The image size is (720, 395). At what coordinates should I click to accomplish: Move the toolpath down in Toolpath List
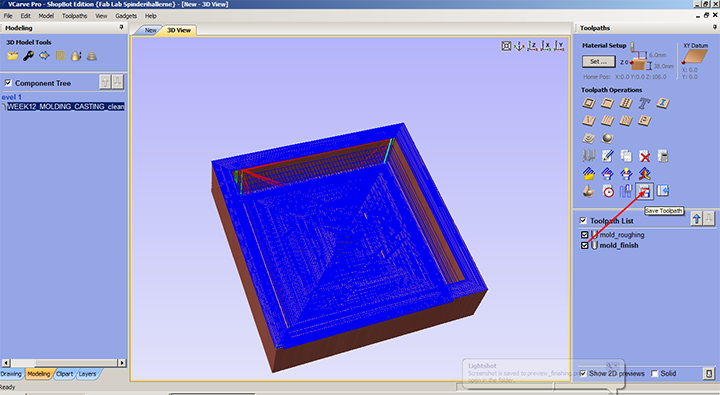tap(709, 219)
